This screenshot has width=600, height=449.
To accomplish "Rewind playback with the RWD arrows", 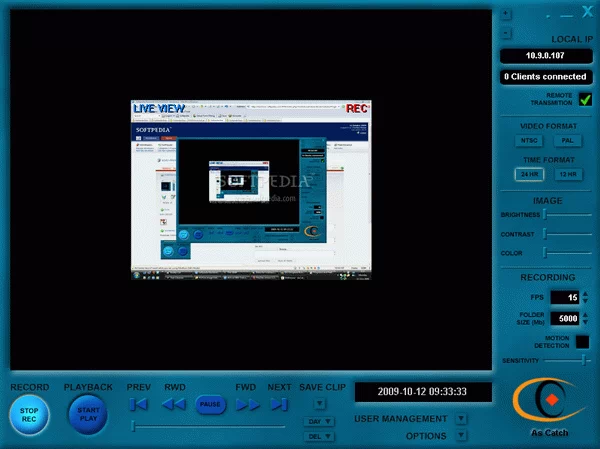I will 174,404.
